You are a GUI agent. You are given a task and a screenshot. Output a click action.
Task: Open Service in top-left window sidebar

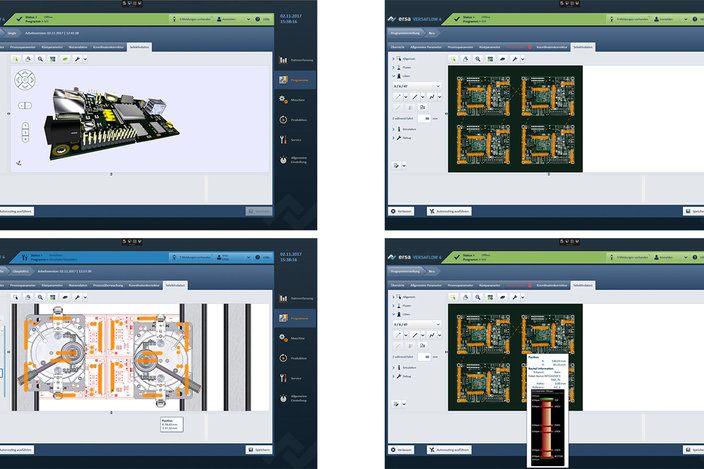(x=295, y=140)
